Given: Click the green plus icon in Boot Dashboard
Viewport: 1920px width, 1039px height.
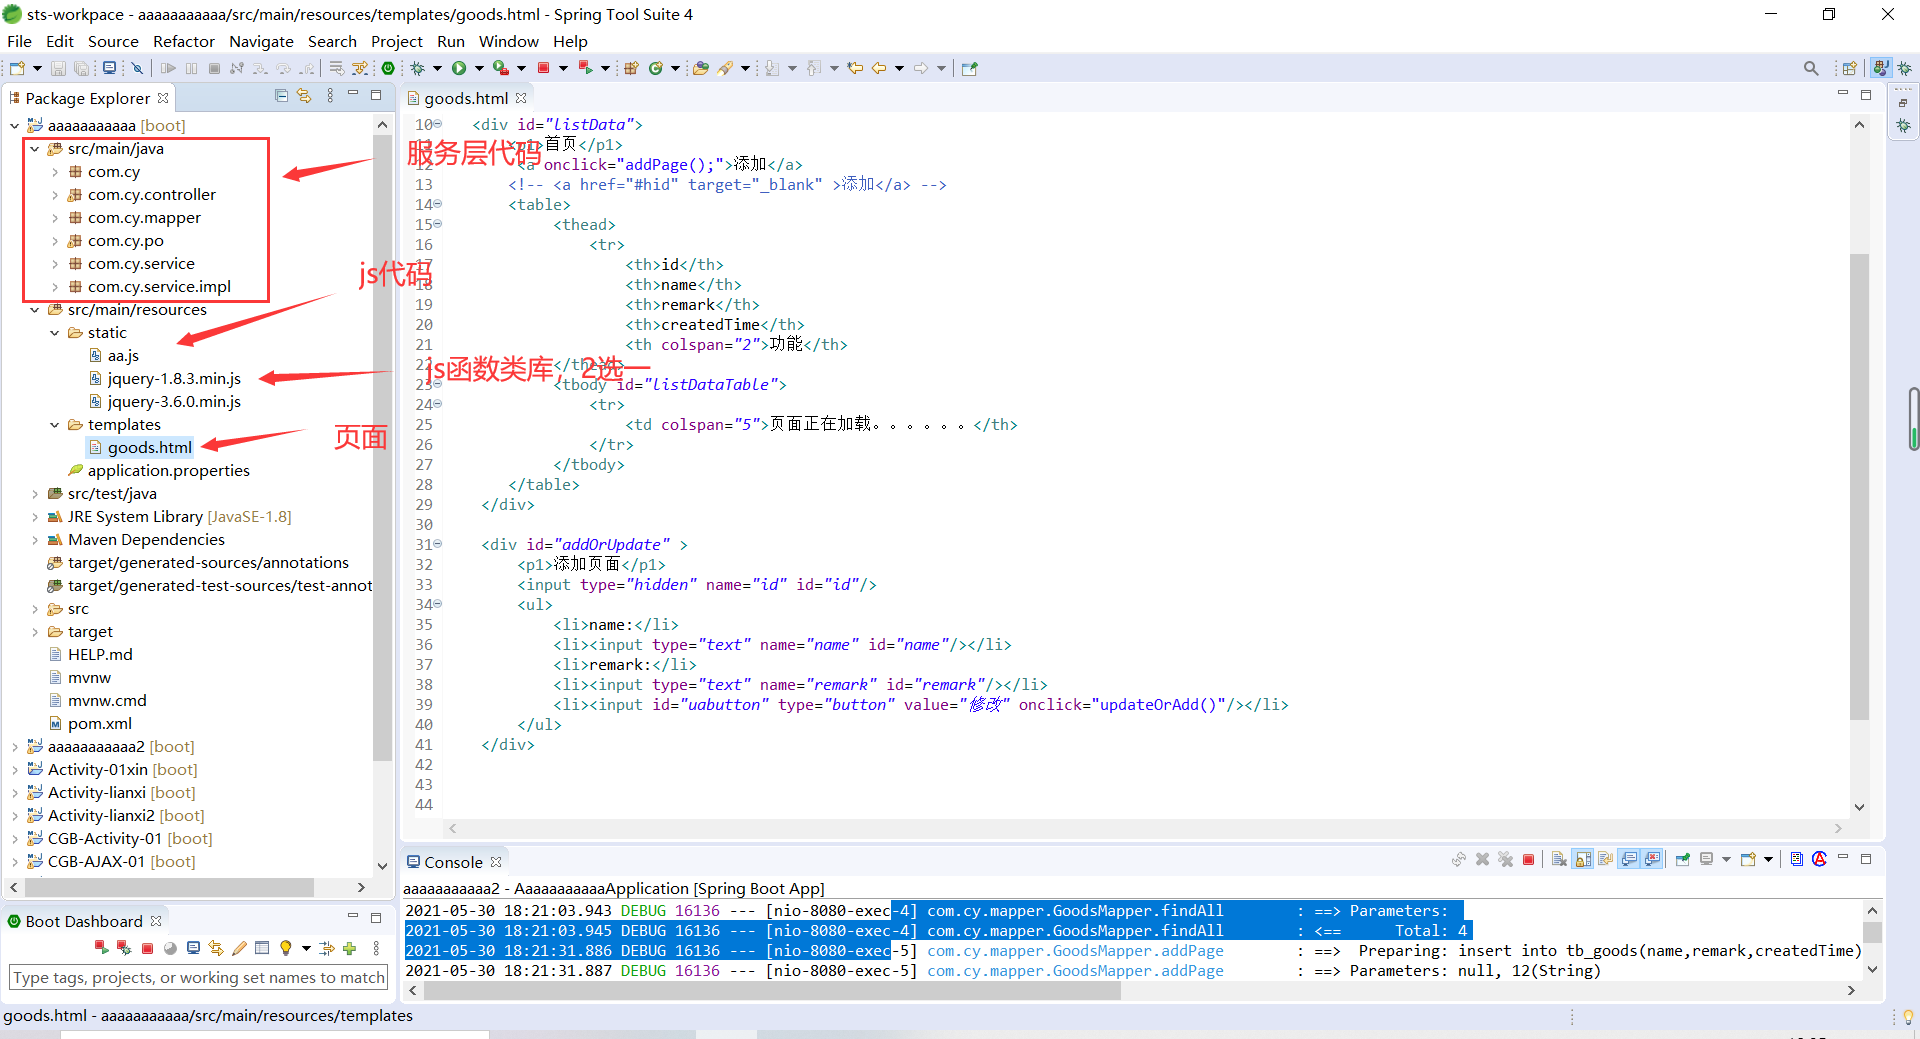Looking at the screenshot, I should pyautogui.click(x=349, y=948).
